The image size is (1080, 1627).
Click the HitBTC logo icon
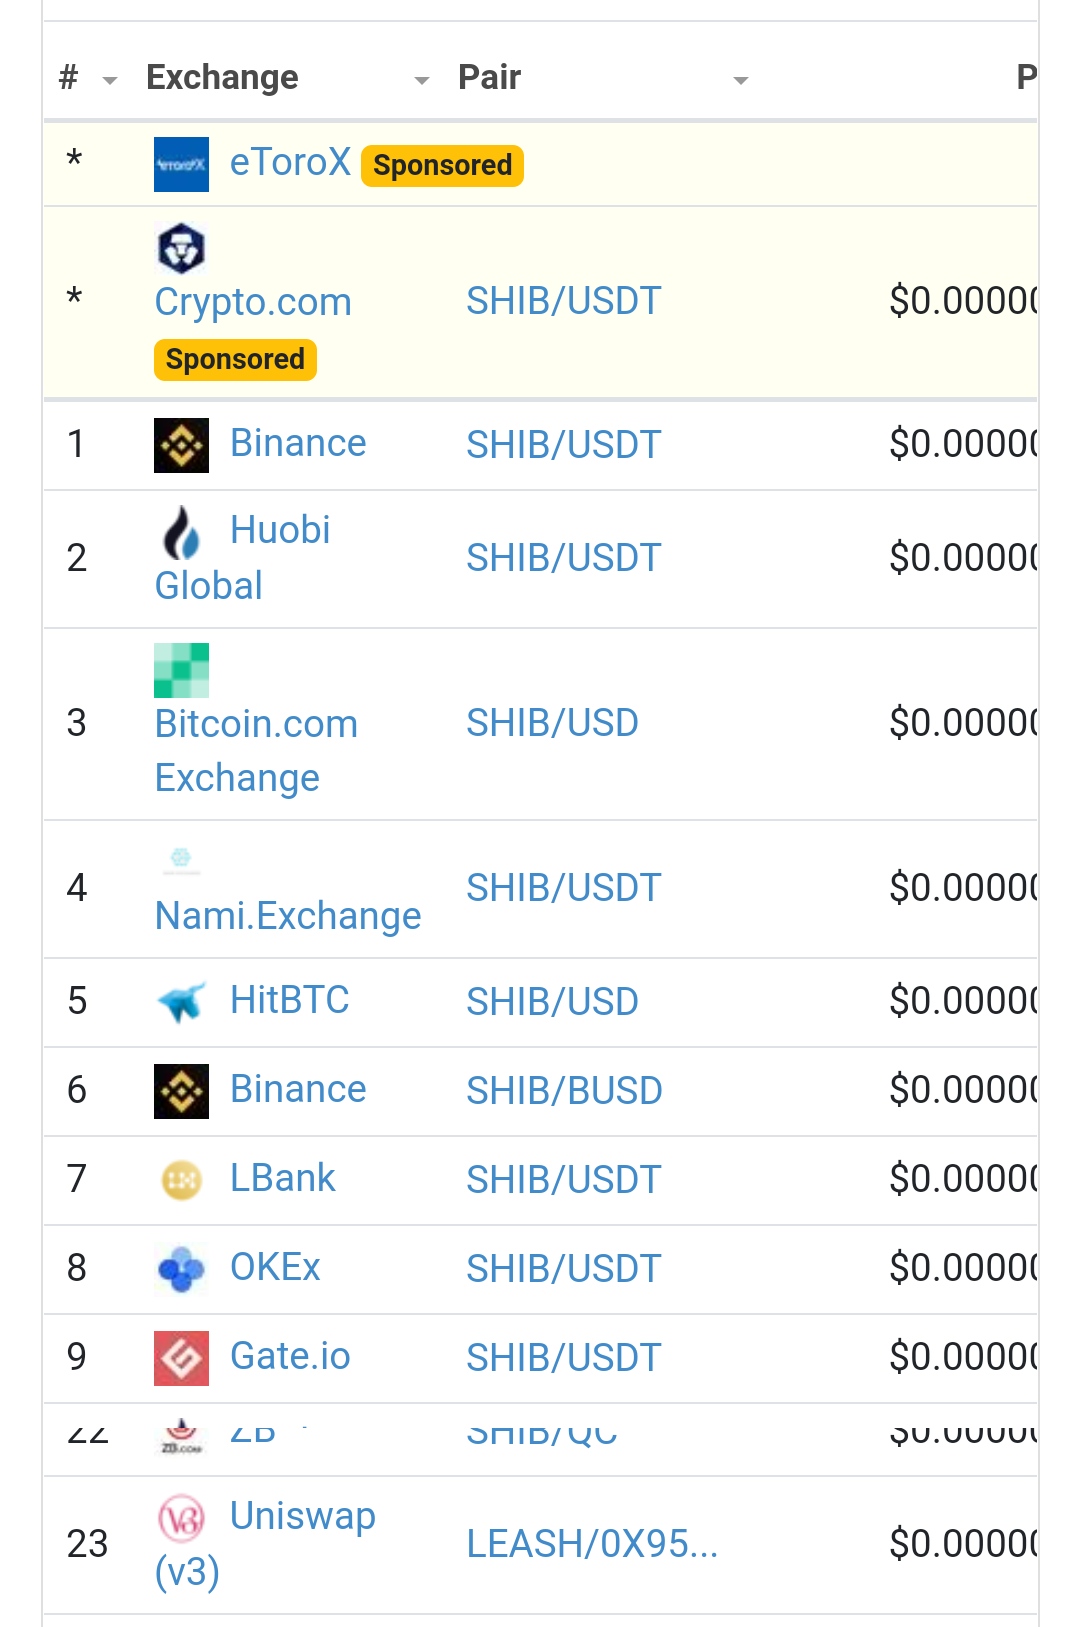point(181,1001)
